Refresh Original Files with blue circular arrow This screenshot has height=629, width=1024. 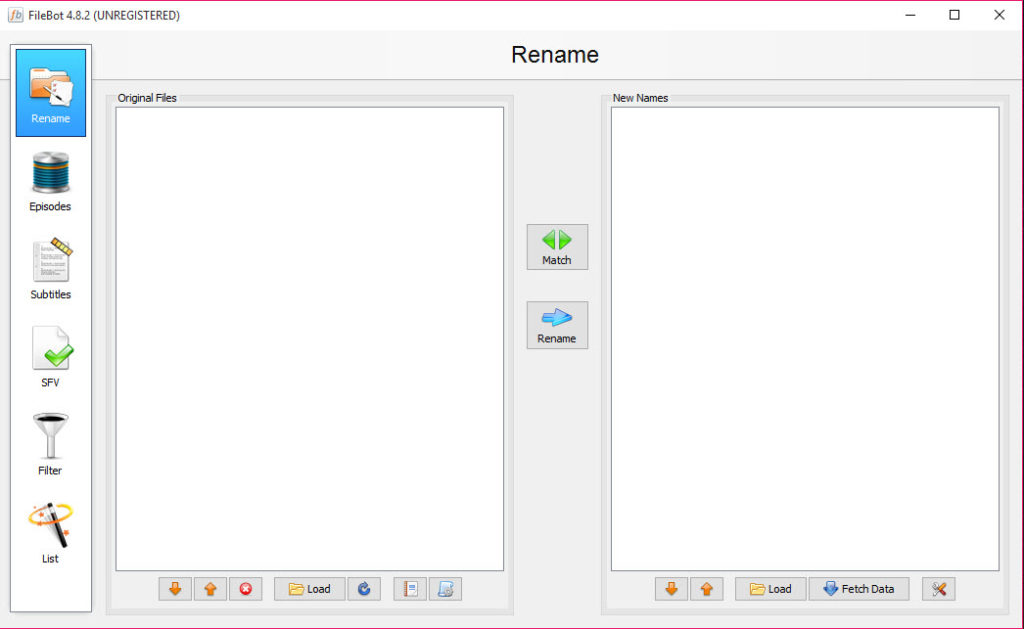[364, 589]
